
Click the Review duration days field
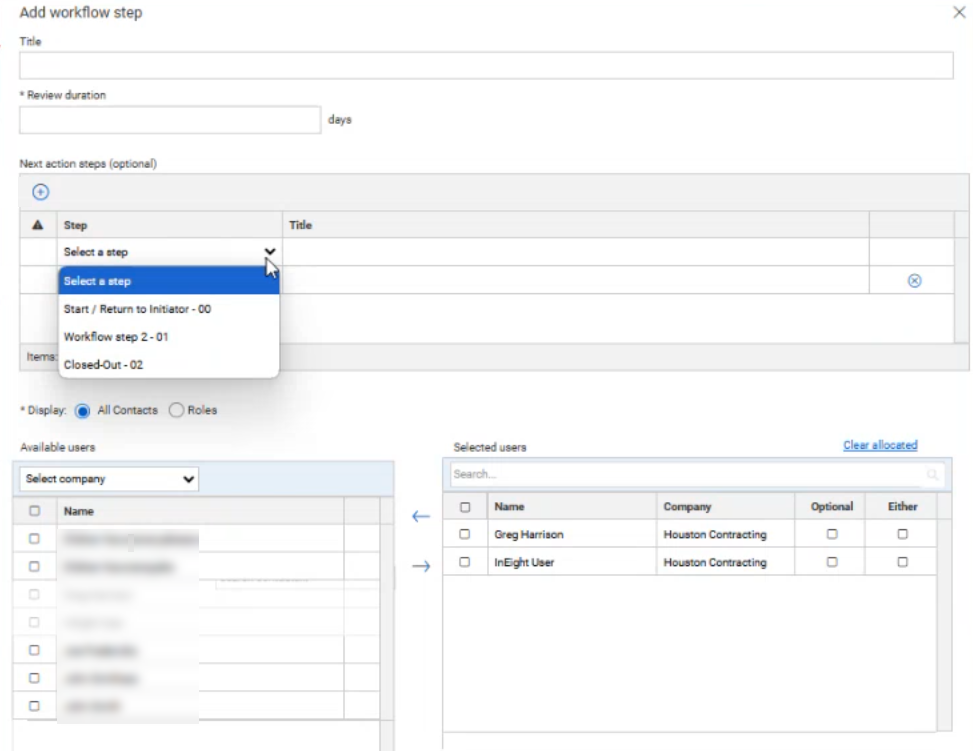170,120
